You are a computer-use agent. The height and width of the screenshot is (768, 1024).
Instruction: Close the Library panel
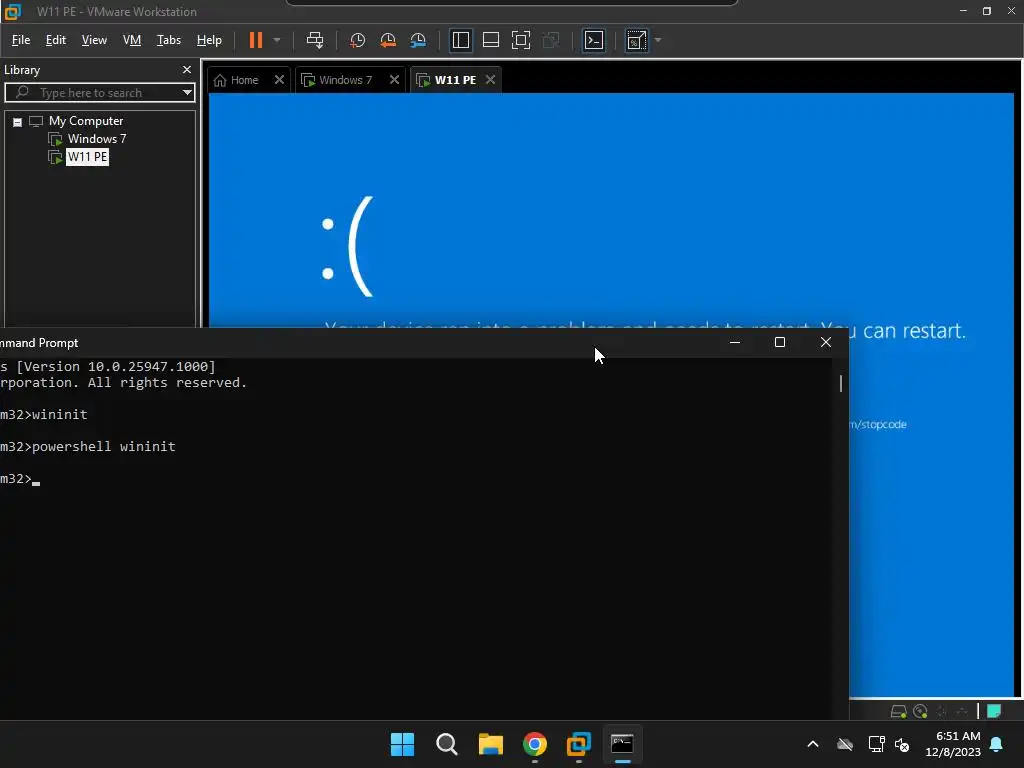187,70
